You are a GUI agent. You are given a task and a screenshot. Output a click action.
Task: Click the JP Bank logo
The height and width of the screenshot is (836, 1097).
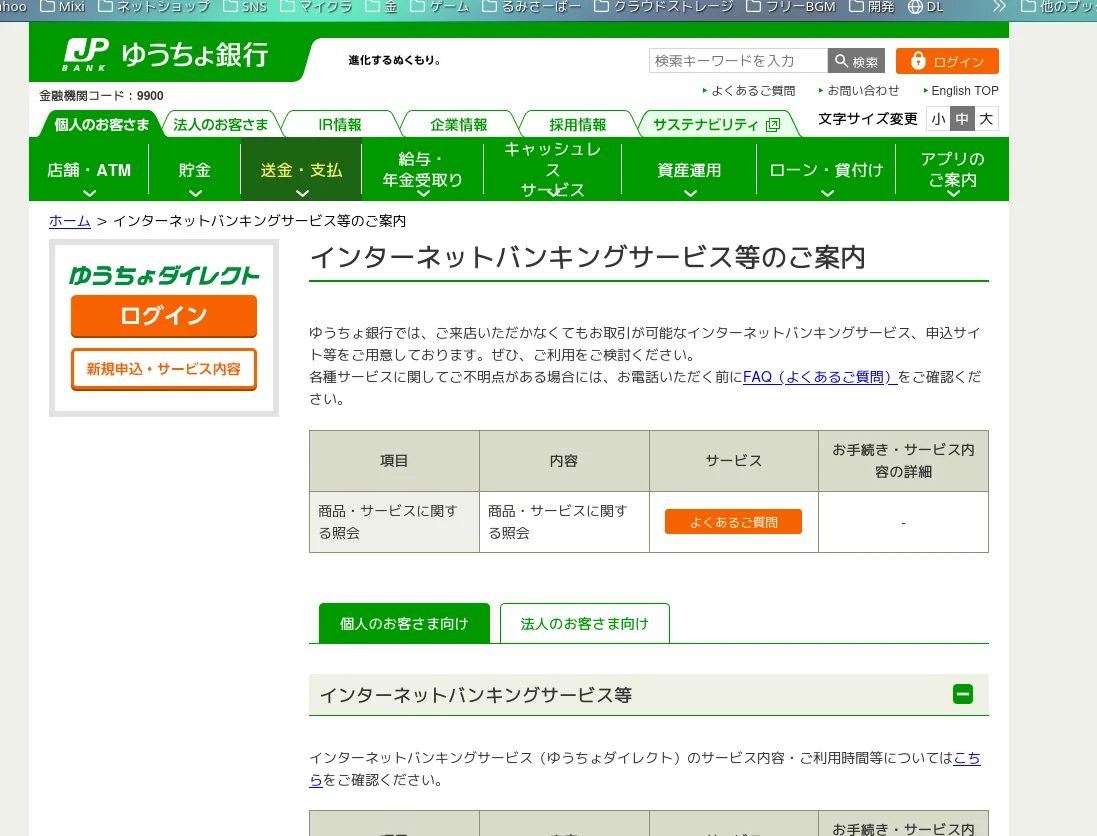[x=165, y=54]
